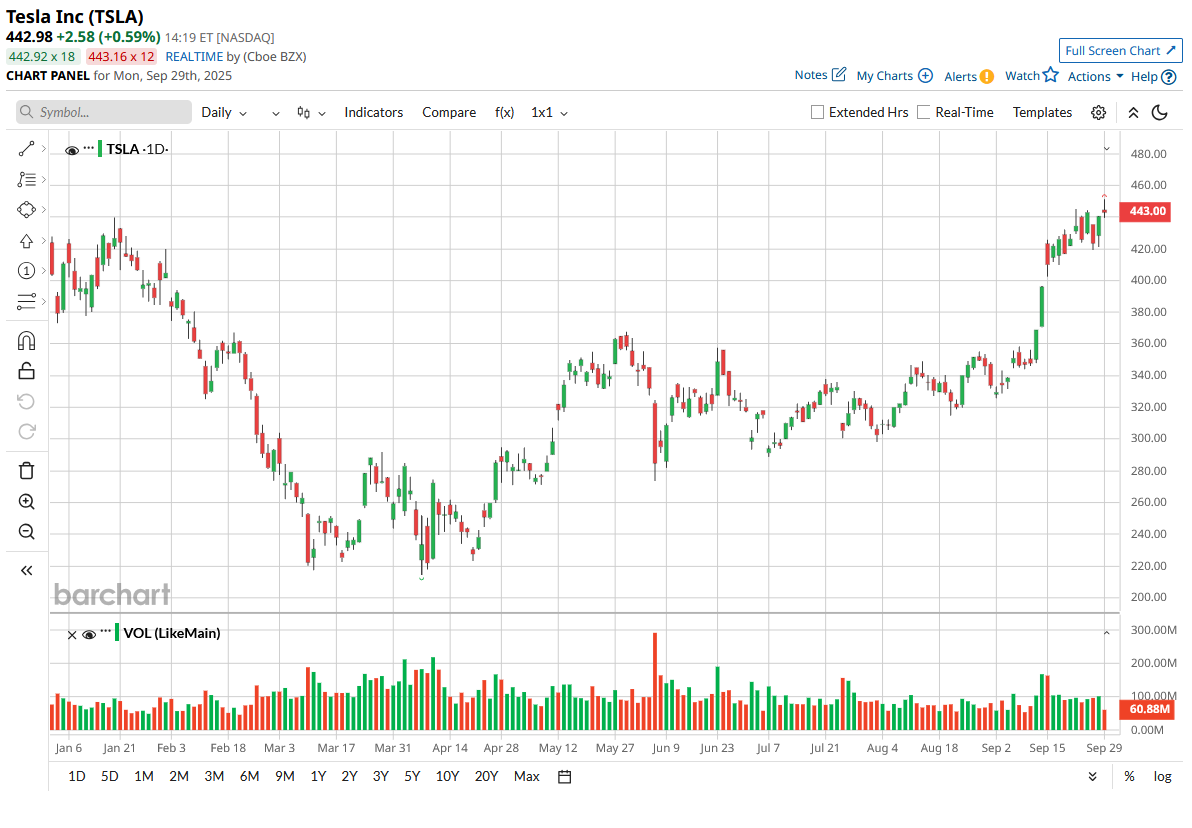This screenshot has height=828, width=1192.
Task: Enable the Real-Time checkbox
Action: pos(924,113)
